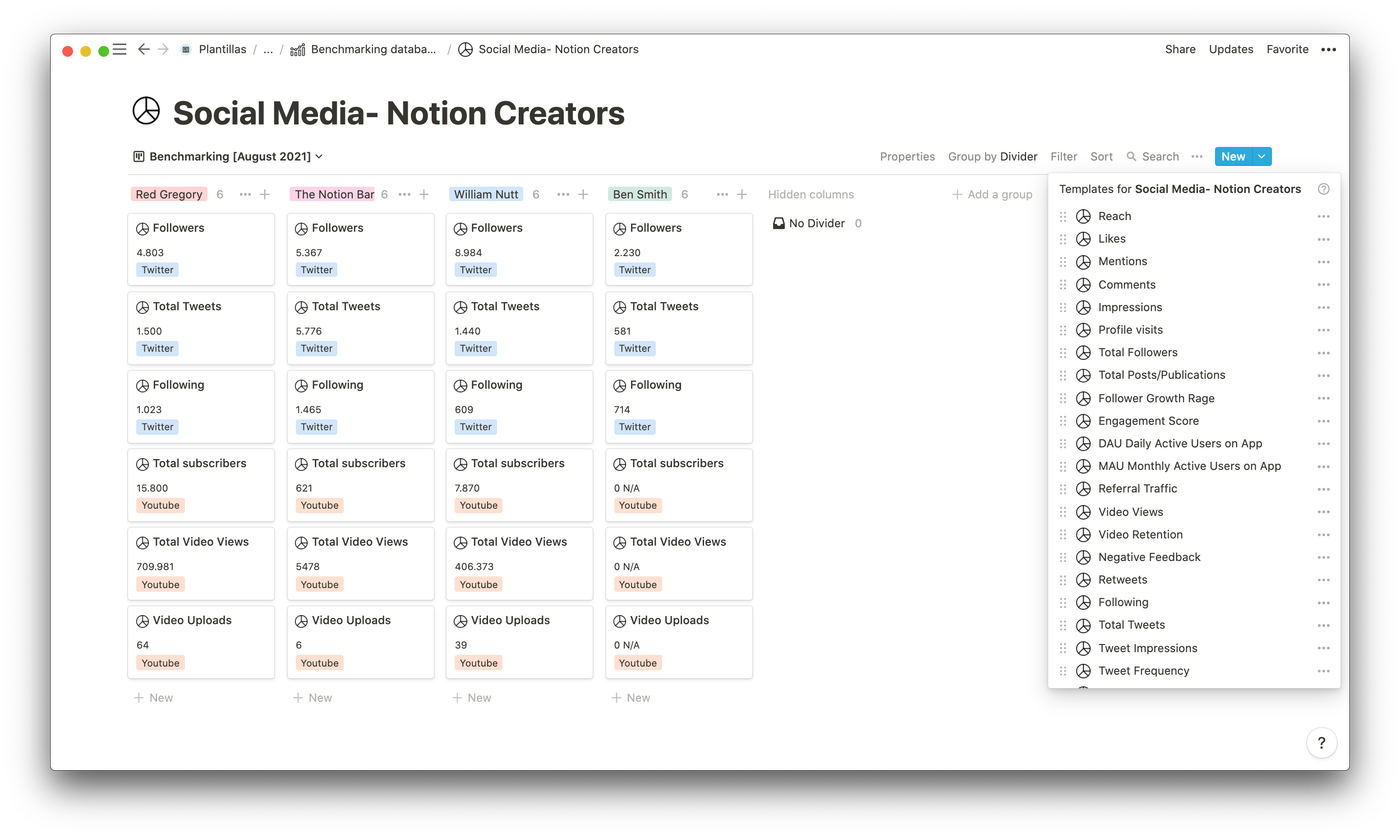Click the pie-chart page icon next to the title
The height and width of the screenshot is (837, 1400).
click(146, 111)
